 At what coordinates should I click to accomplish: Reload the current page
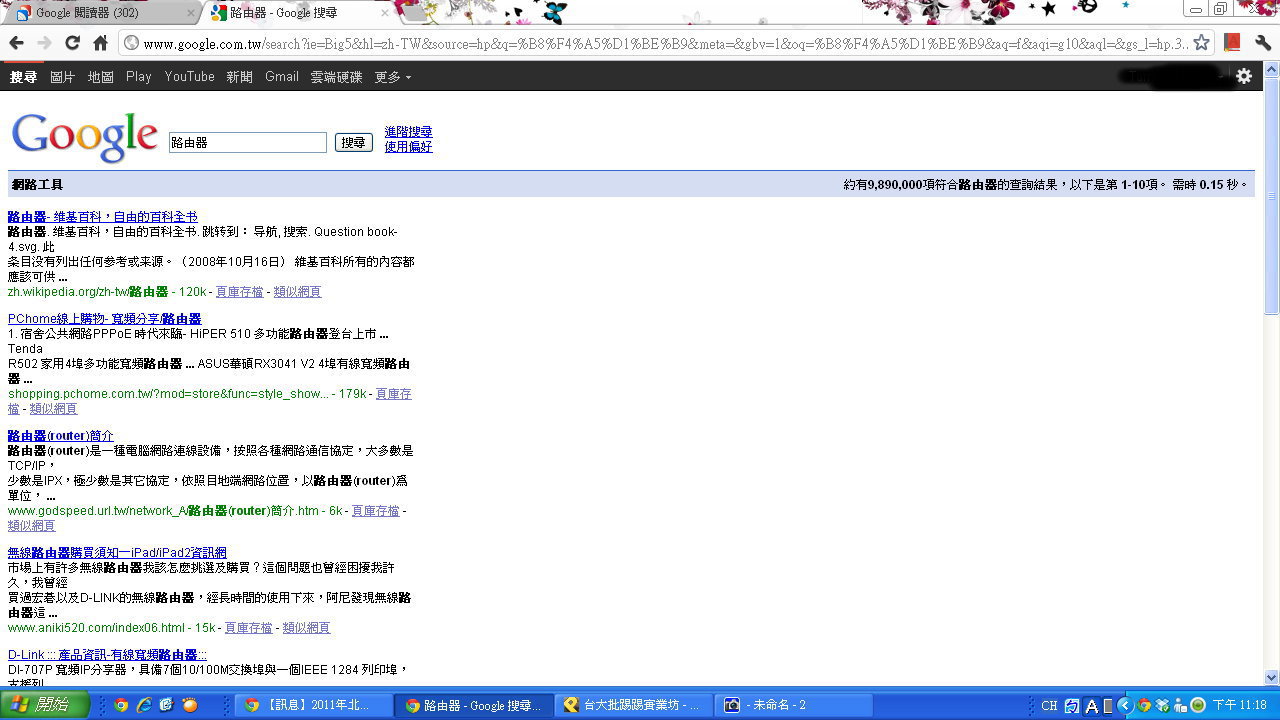click(x=72, y=43)
